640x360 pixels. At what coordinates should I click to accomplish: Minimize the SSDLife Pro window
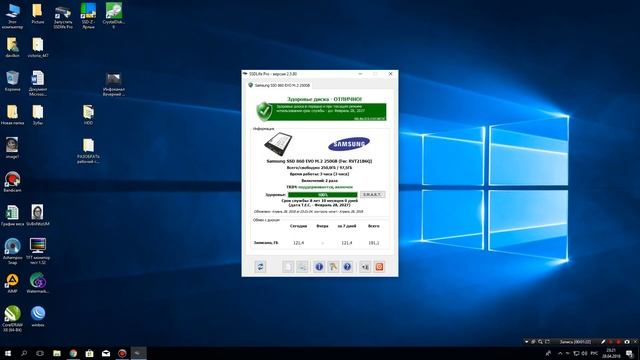pos(360,74)
